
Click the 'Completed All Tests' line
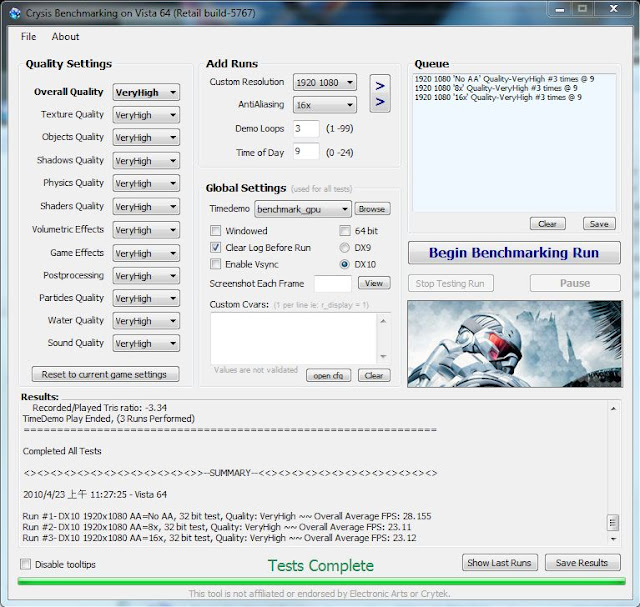click(x=62, y=451)
